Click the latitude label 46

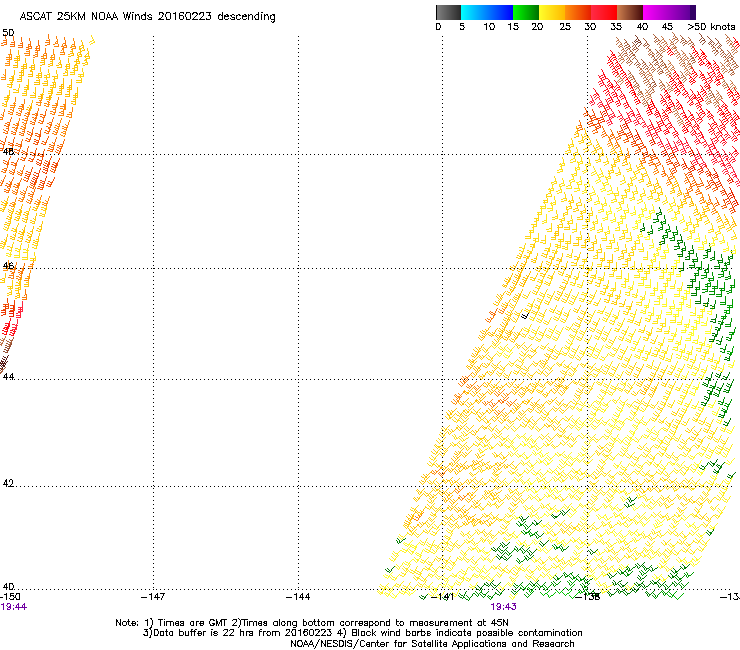point(8,266)
